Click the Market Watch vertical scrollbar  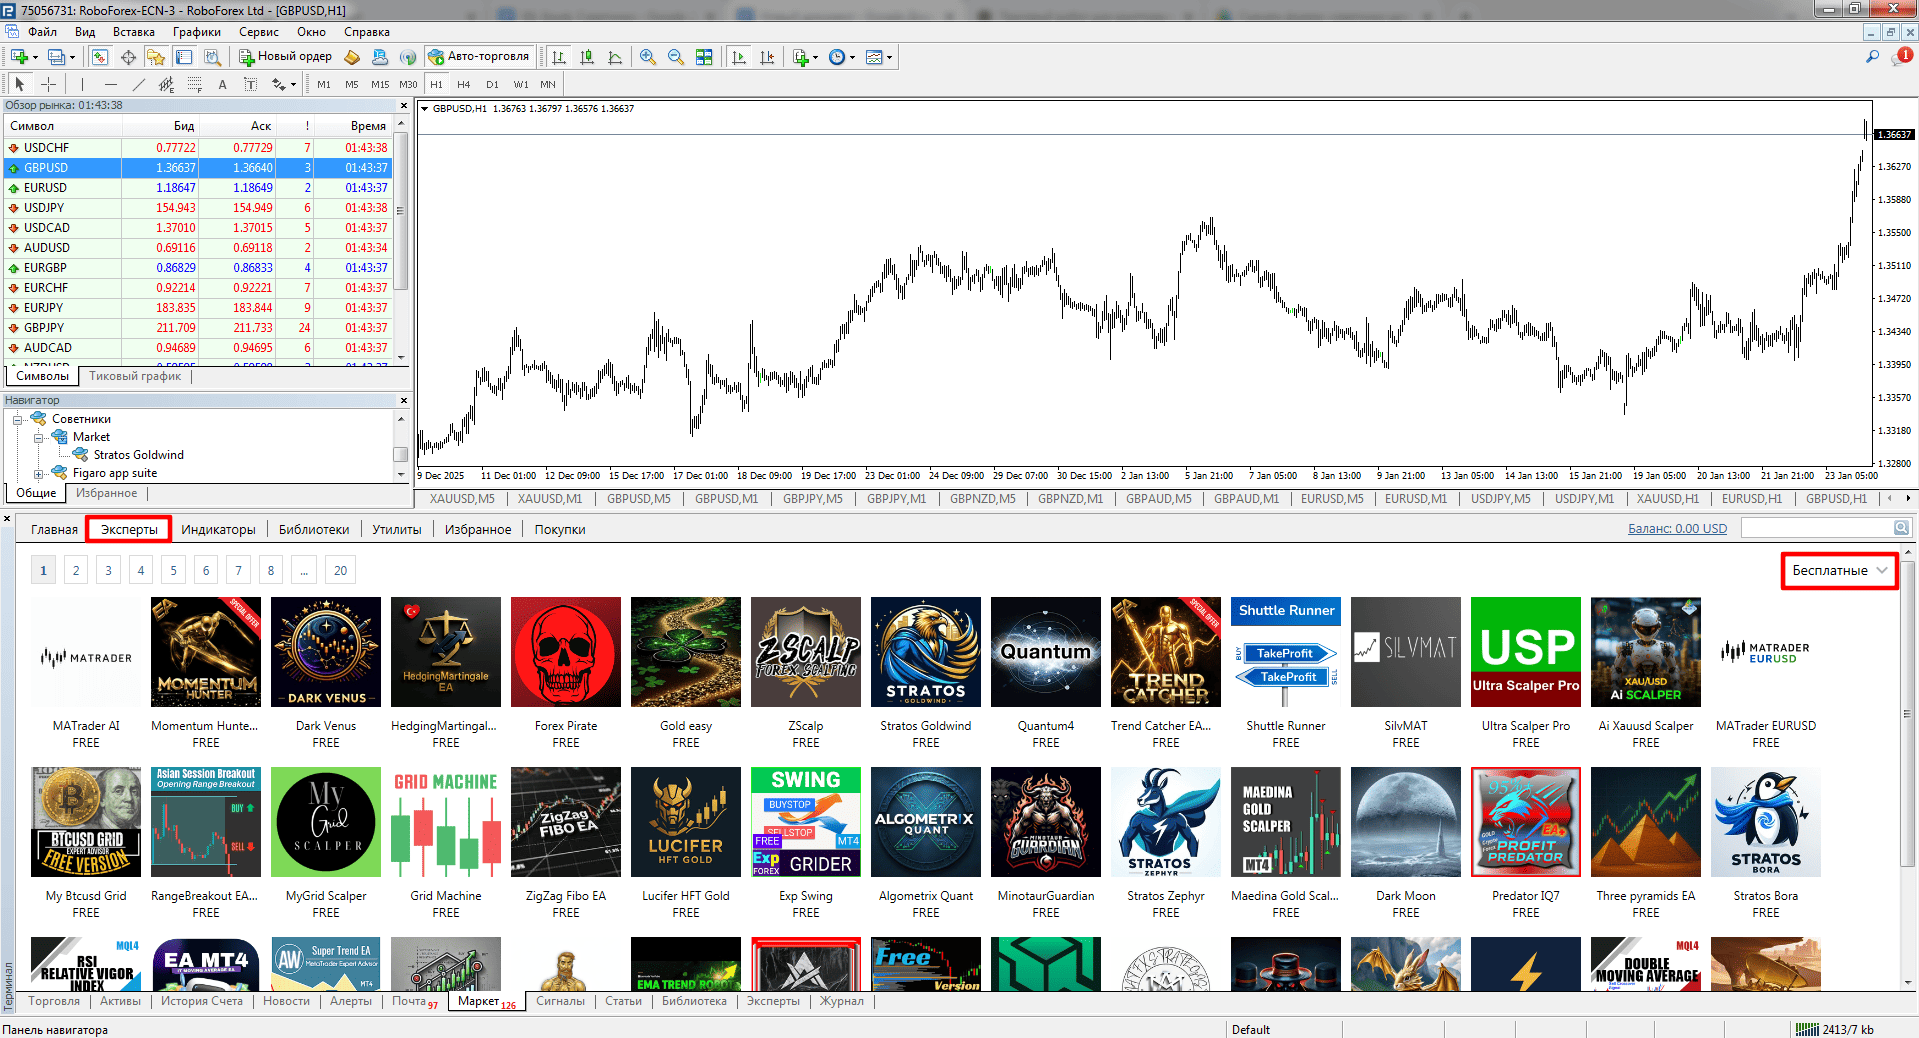point(401,240)
